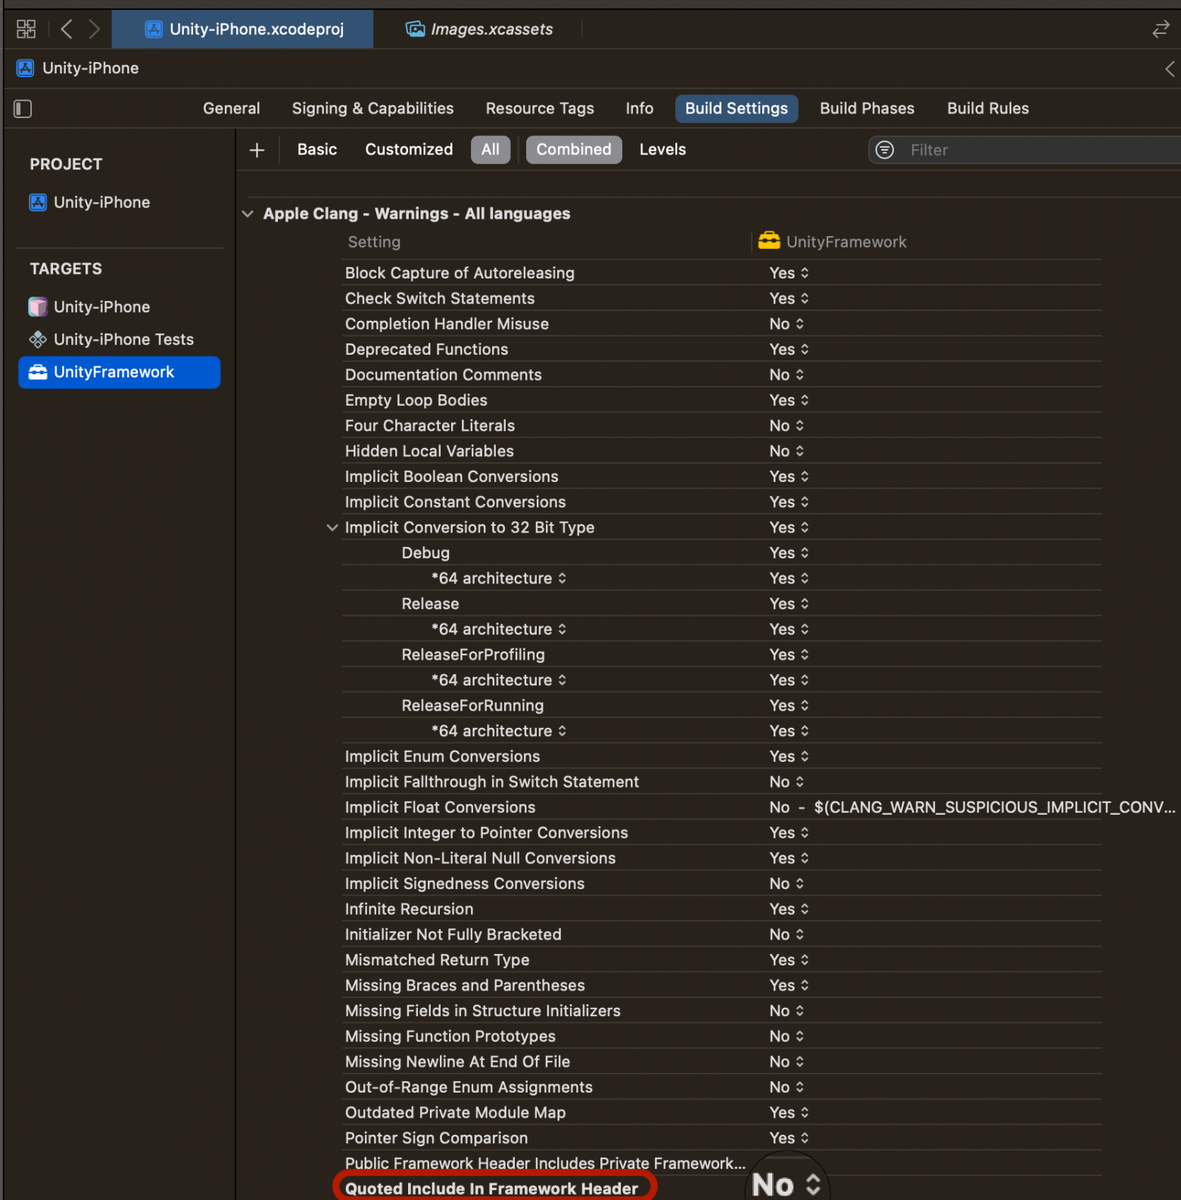Select Missing Newline At End Of File setting

(x=457, y=1062)
